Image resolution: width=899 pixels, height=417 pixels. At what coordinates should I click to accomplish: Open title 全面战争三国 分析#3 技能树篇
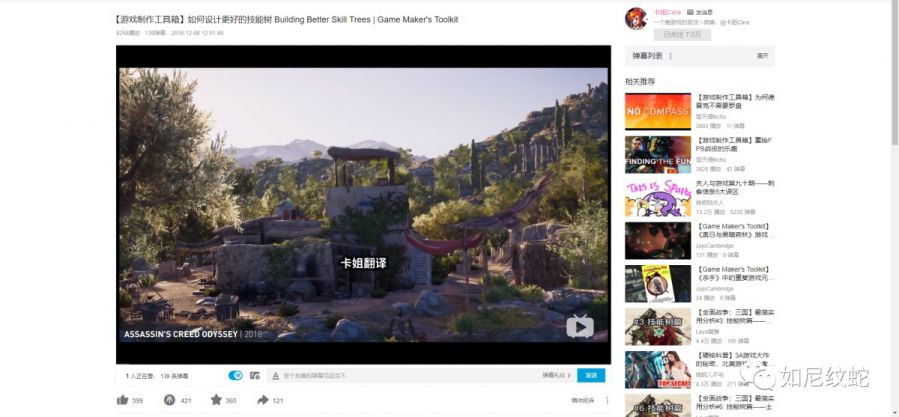point(735,317)
